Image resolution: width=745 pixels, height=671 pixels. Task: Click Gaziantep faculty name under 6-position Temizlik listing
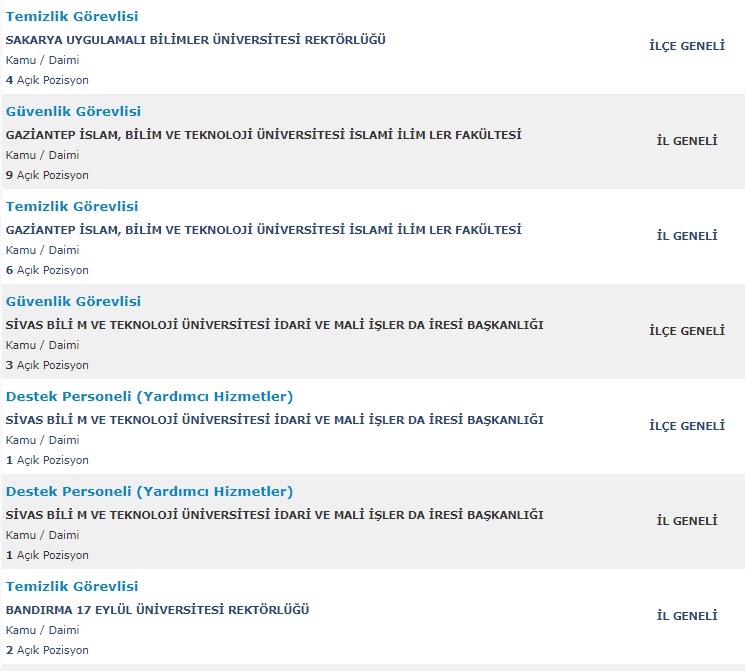coord(264,230)
